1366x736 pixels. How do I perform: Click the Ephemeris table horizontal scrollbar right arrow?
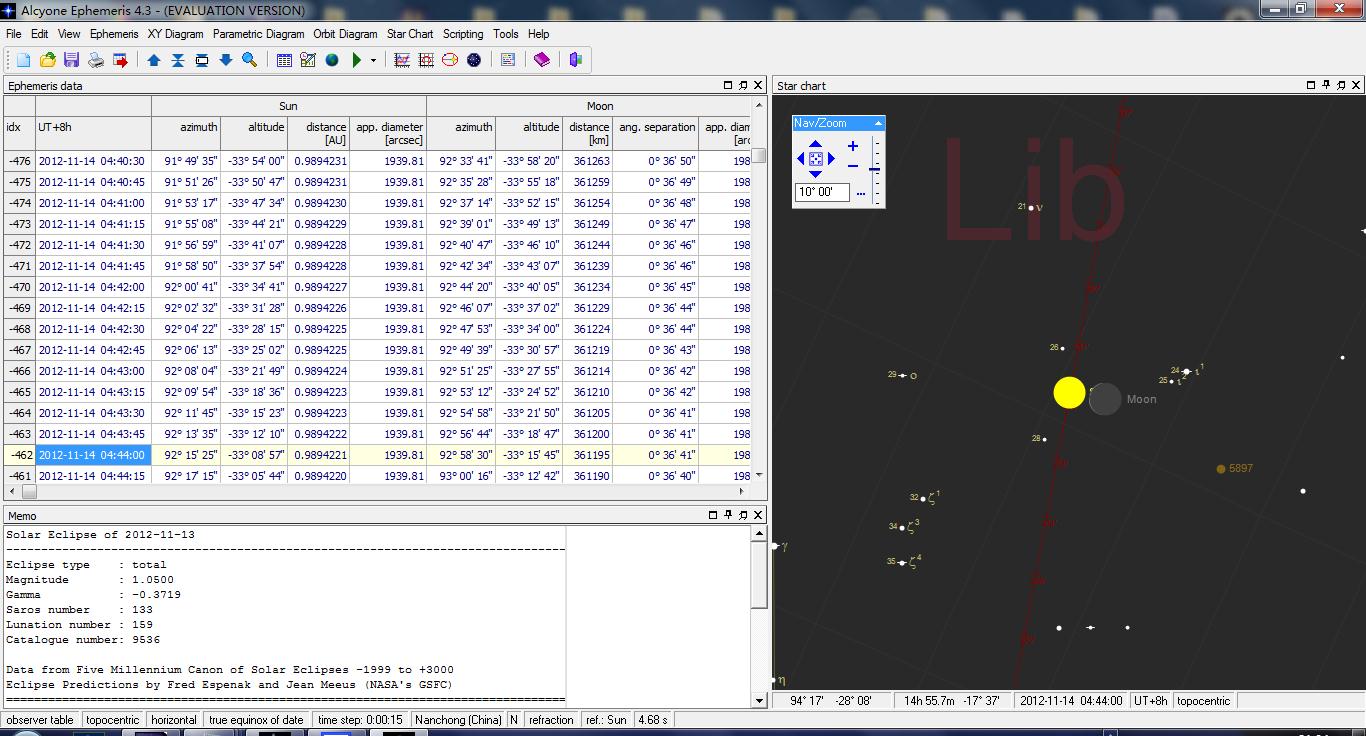742,491
